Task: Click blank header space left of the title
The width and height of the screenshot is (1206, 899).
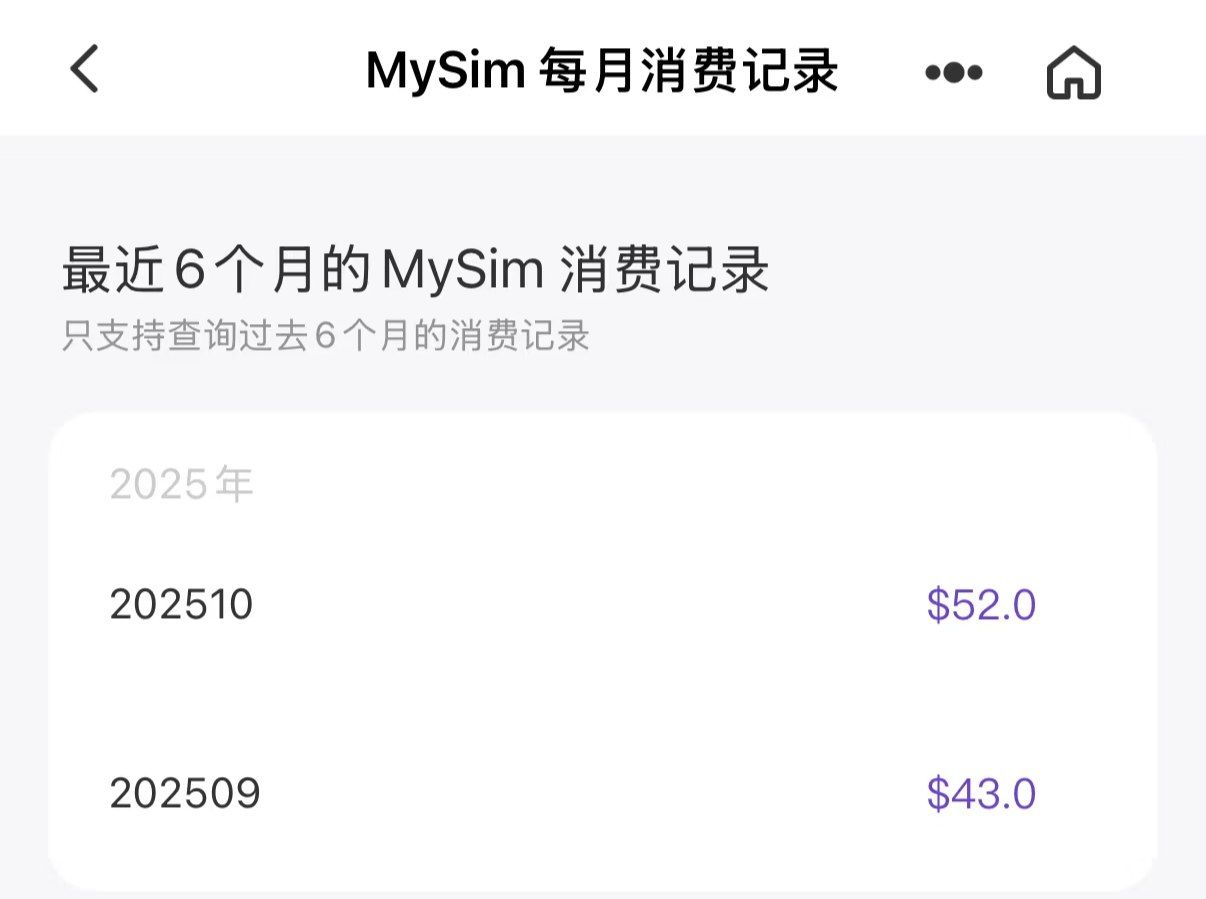Action: click(x=230, y=71)
